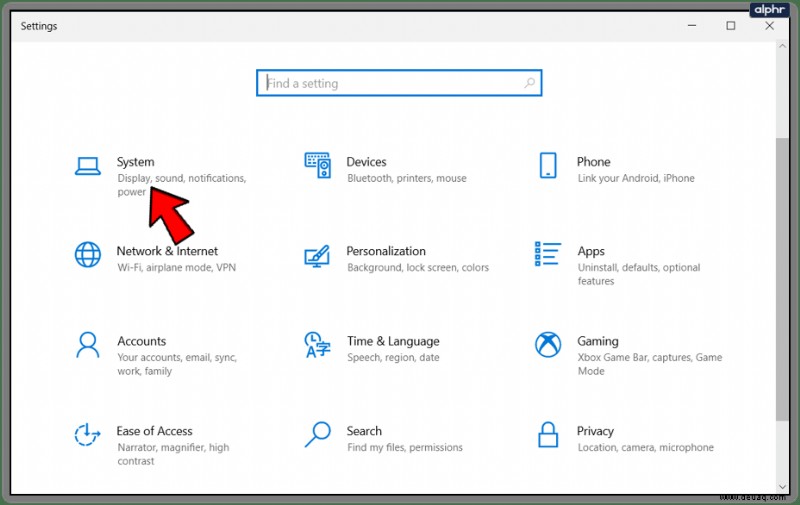Screen dimensions: 800x505
Task: Click the Accounts person icon
Action: (88, 345)
